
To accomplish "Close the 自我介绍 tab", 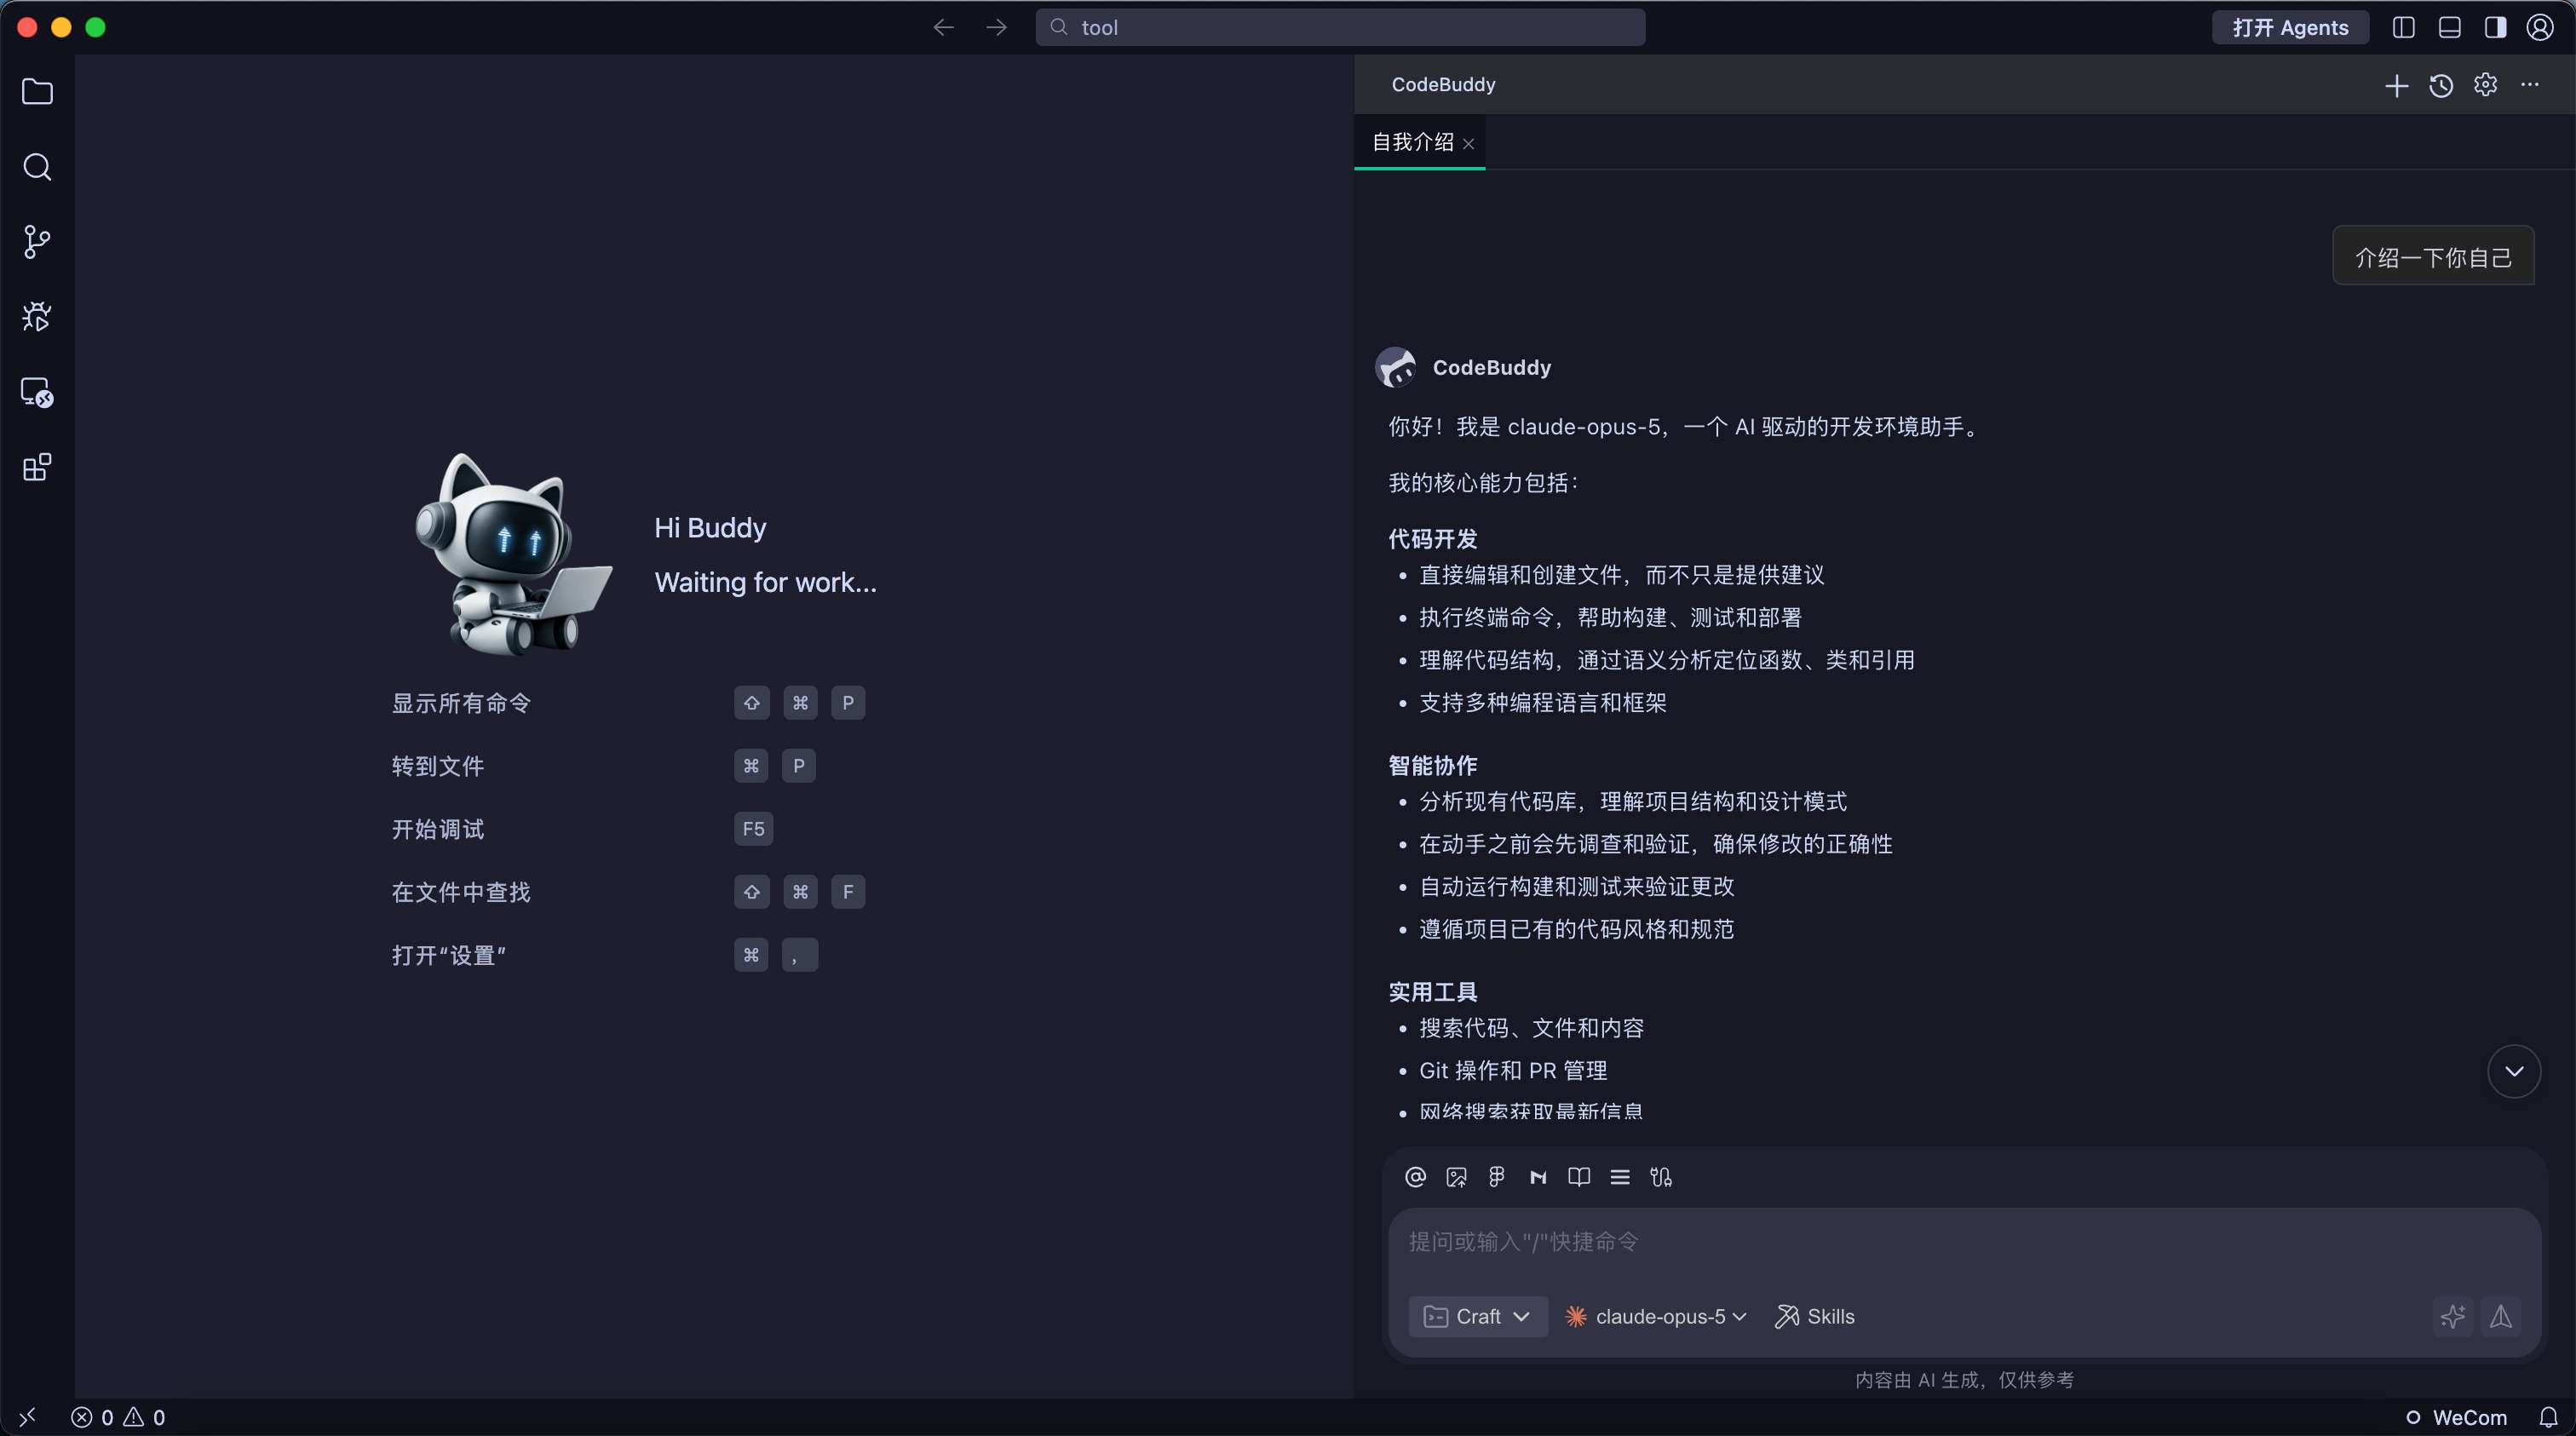I will (x=1469, y=144).
